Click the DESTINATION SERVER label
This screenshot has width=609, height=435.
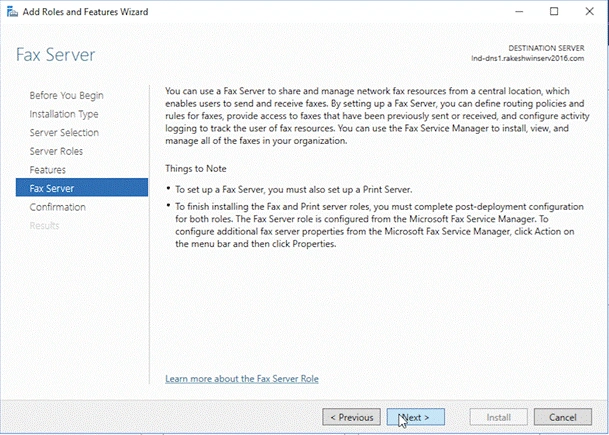[546, 49]
